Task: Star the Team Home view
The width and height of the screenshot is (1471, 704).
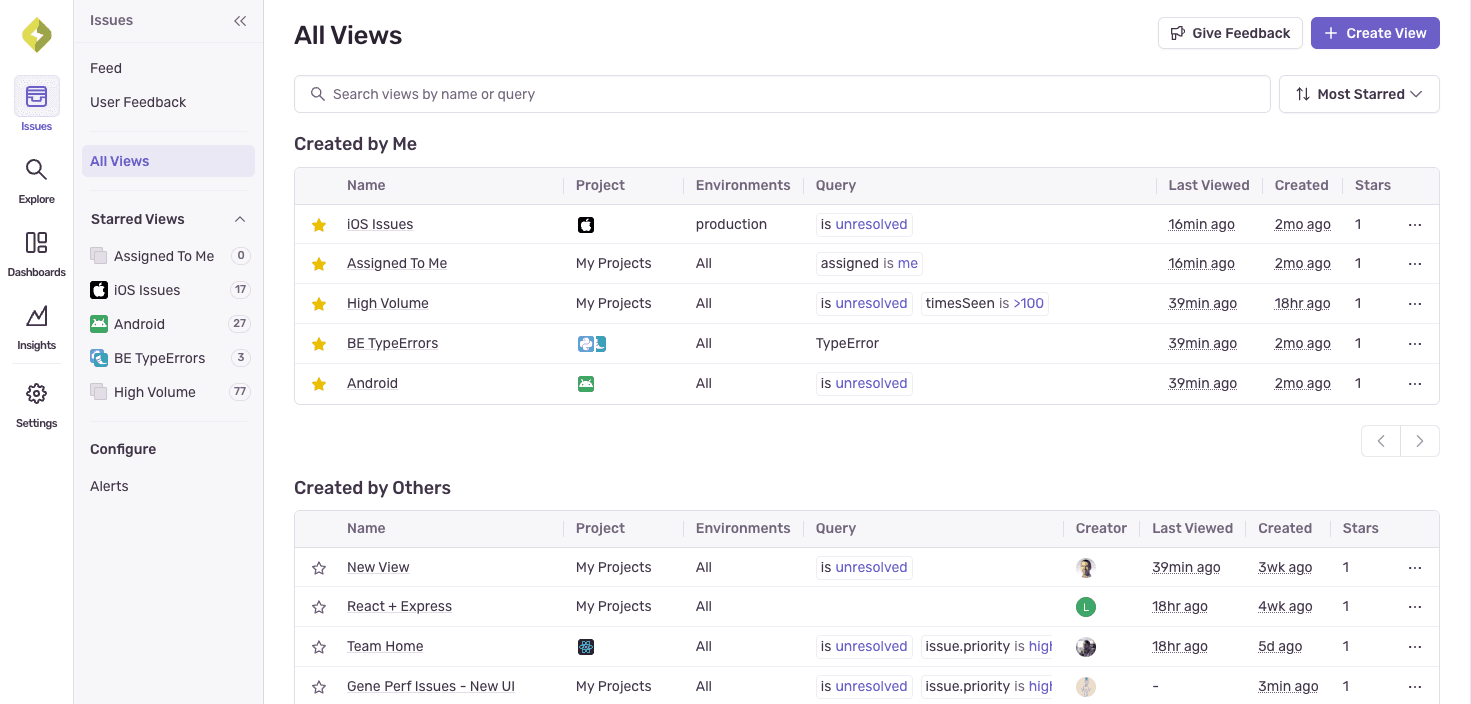Action: [319, 647]
